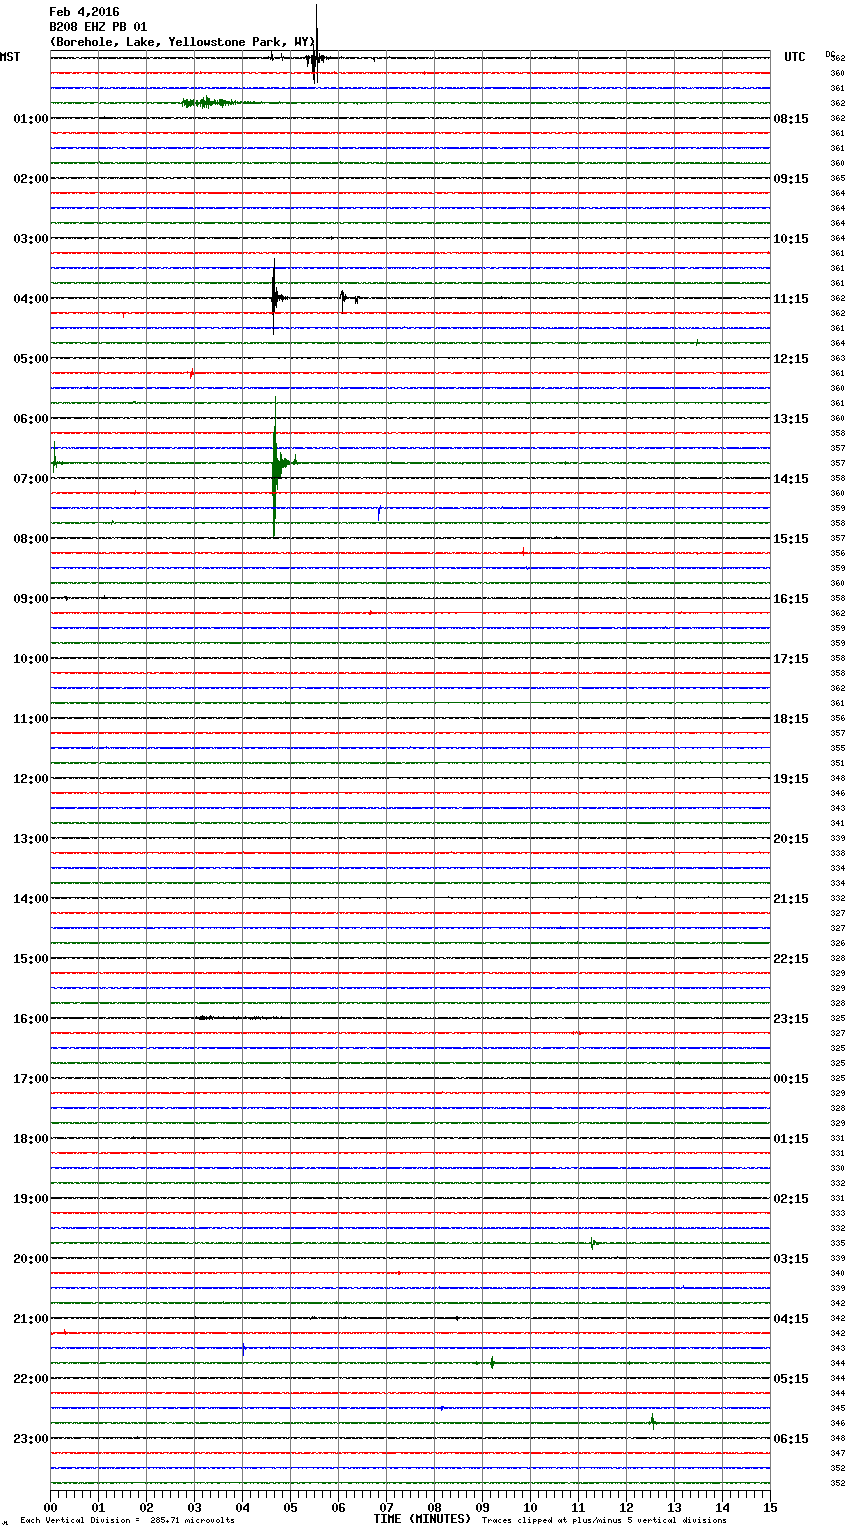This screenshot has width=850, height=1534.
Task: Click the MST timezone label
Action: click(10, 57)
